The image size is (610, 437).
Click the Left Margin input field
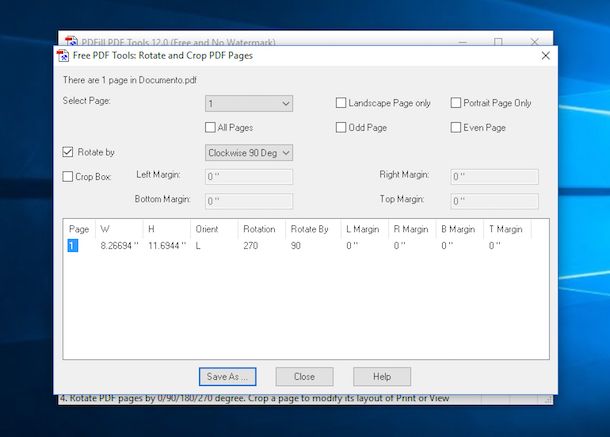click(x=249, y=177)
